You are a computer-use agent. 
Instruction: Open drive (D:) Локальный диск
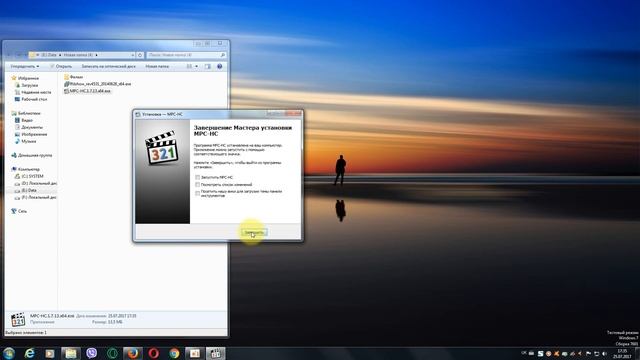36,183
